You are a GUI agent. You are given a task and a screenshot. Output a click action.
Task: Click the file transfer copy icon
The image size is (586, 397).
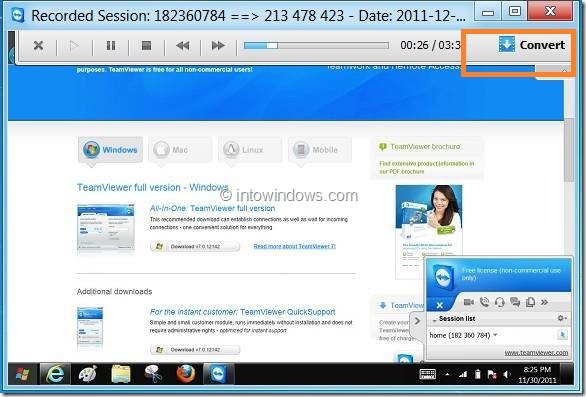pyautogui.click(x=530, y=302)
